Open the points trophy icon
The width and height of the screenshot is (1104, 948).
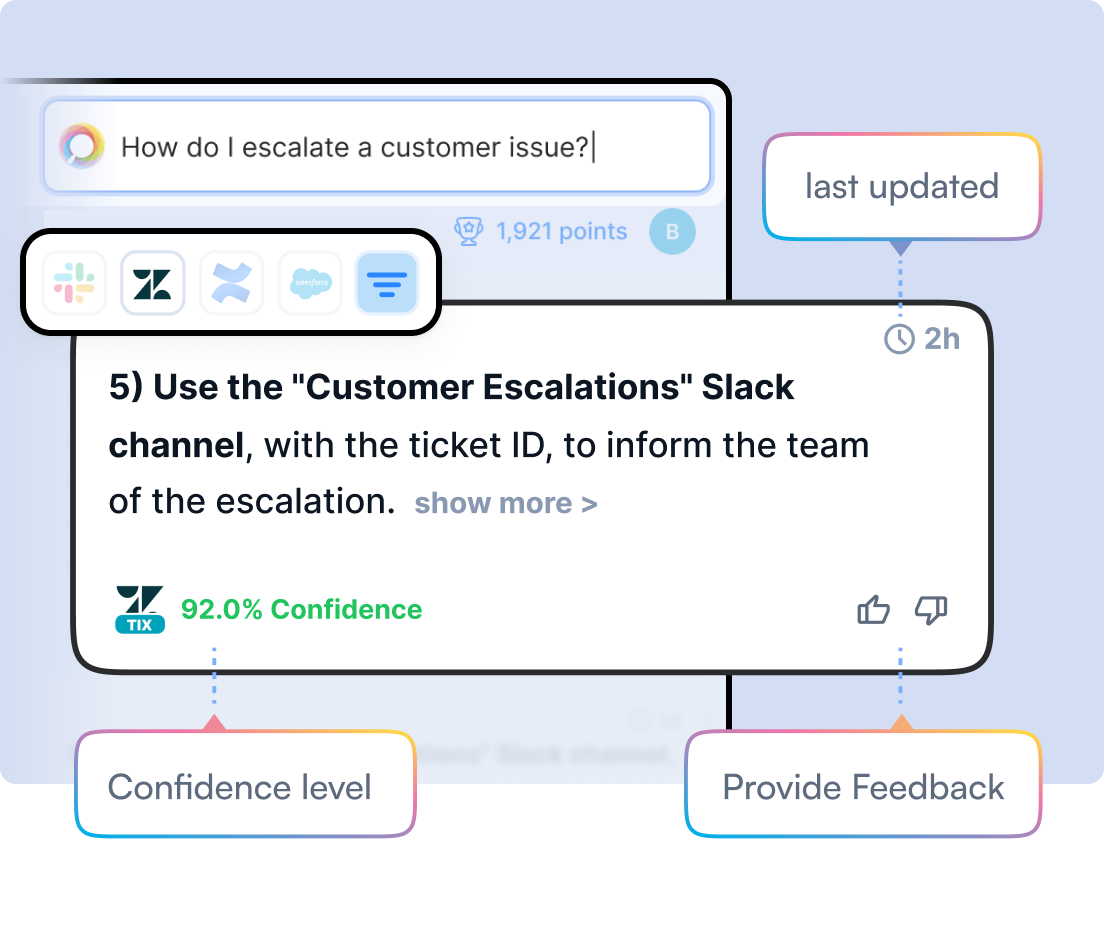click(x=468, y=231)
